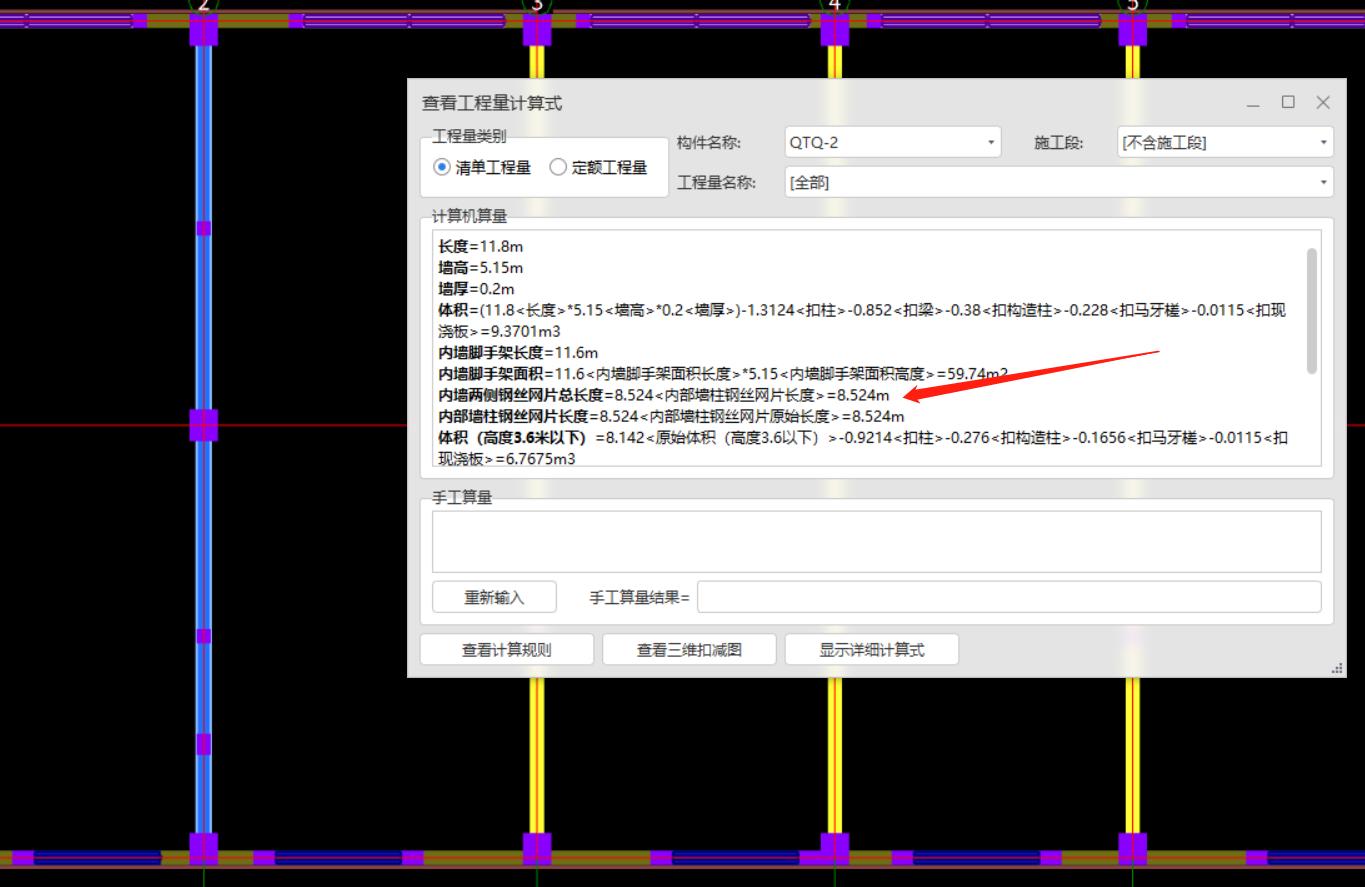Click the 内墙脚手架面积 line

pyautogui.click(x=723, y=374)
